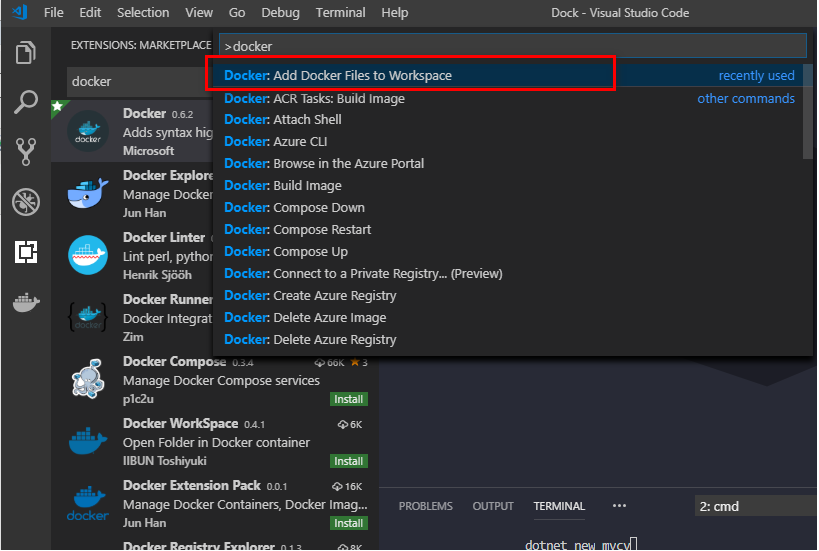This screenshot has height=551, width=819.
Task: Switch to the PROBLEMS panel tab
Action: click(426, 506)
